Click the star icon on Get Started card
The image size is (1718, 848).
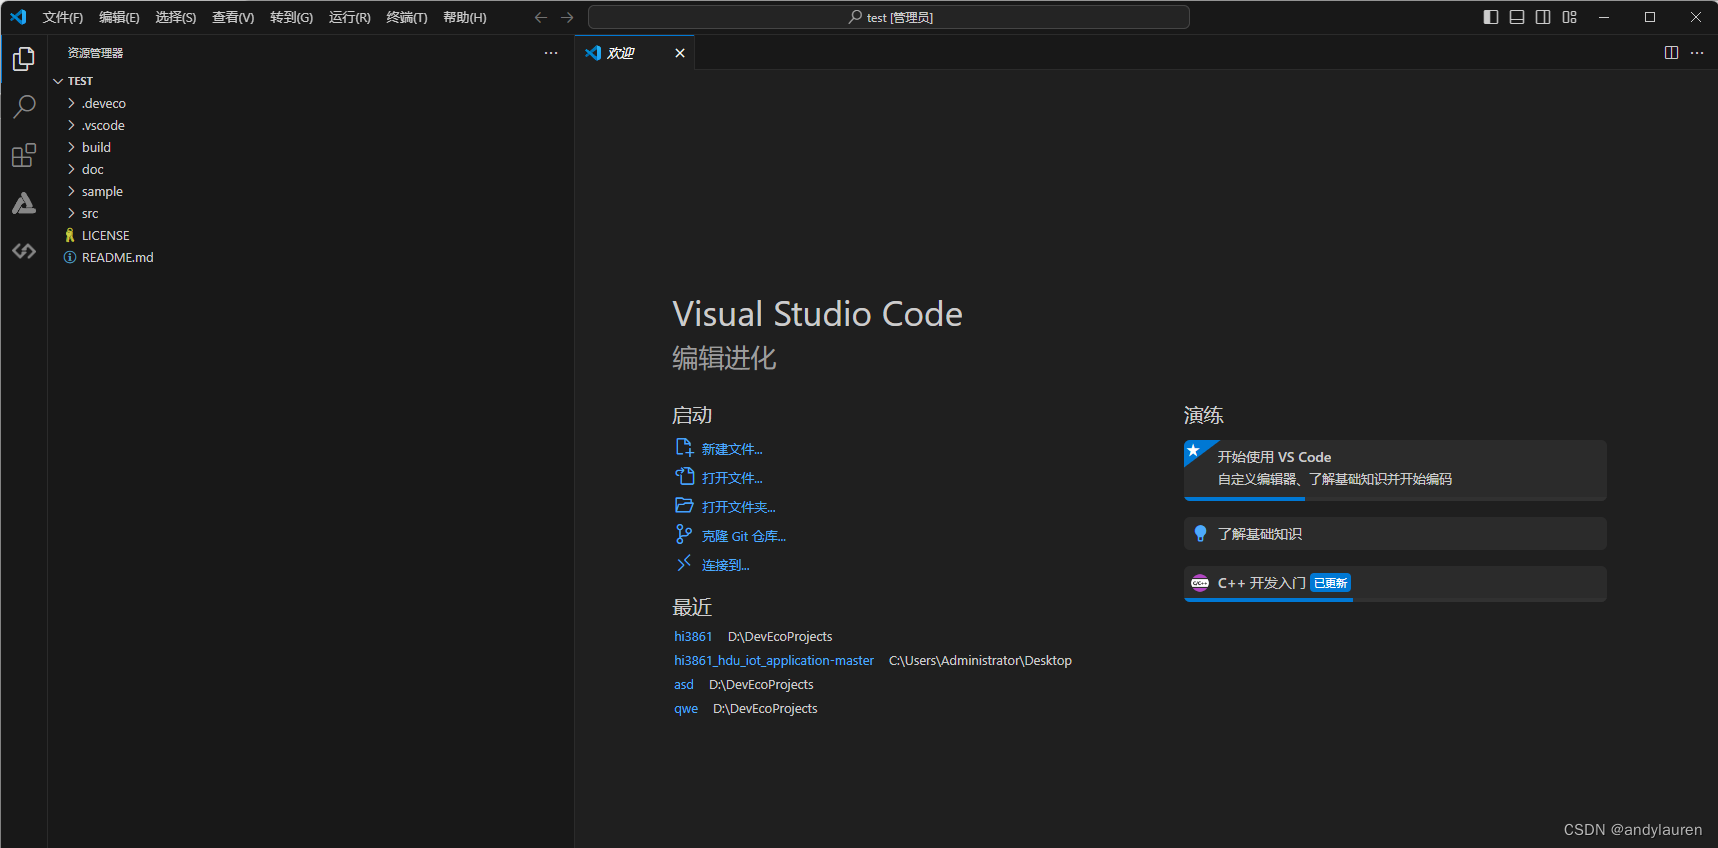(1194, 451)
